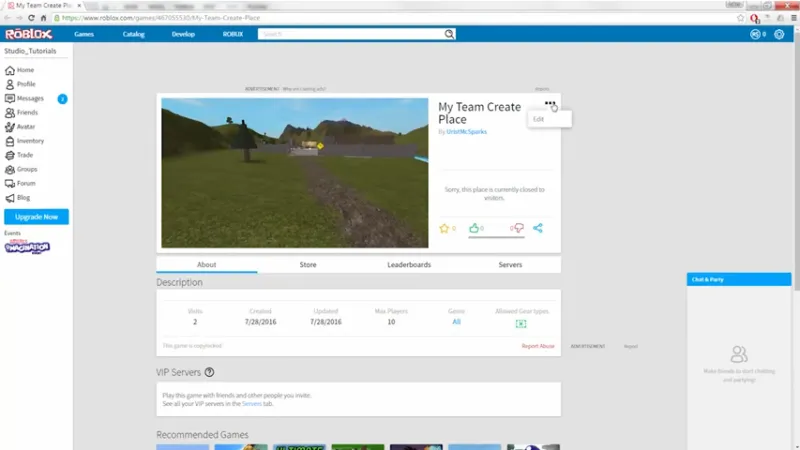
Task: Click inside the Roblox search field
Action: pos(350,34)
